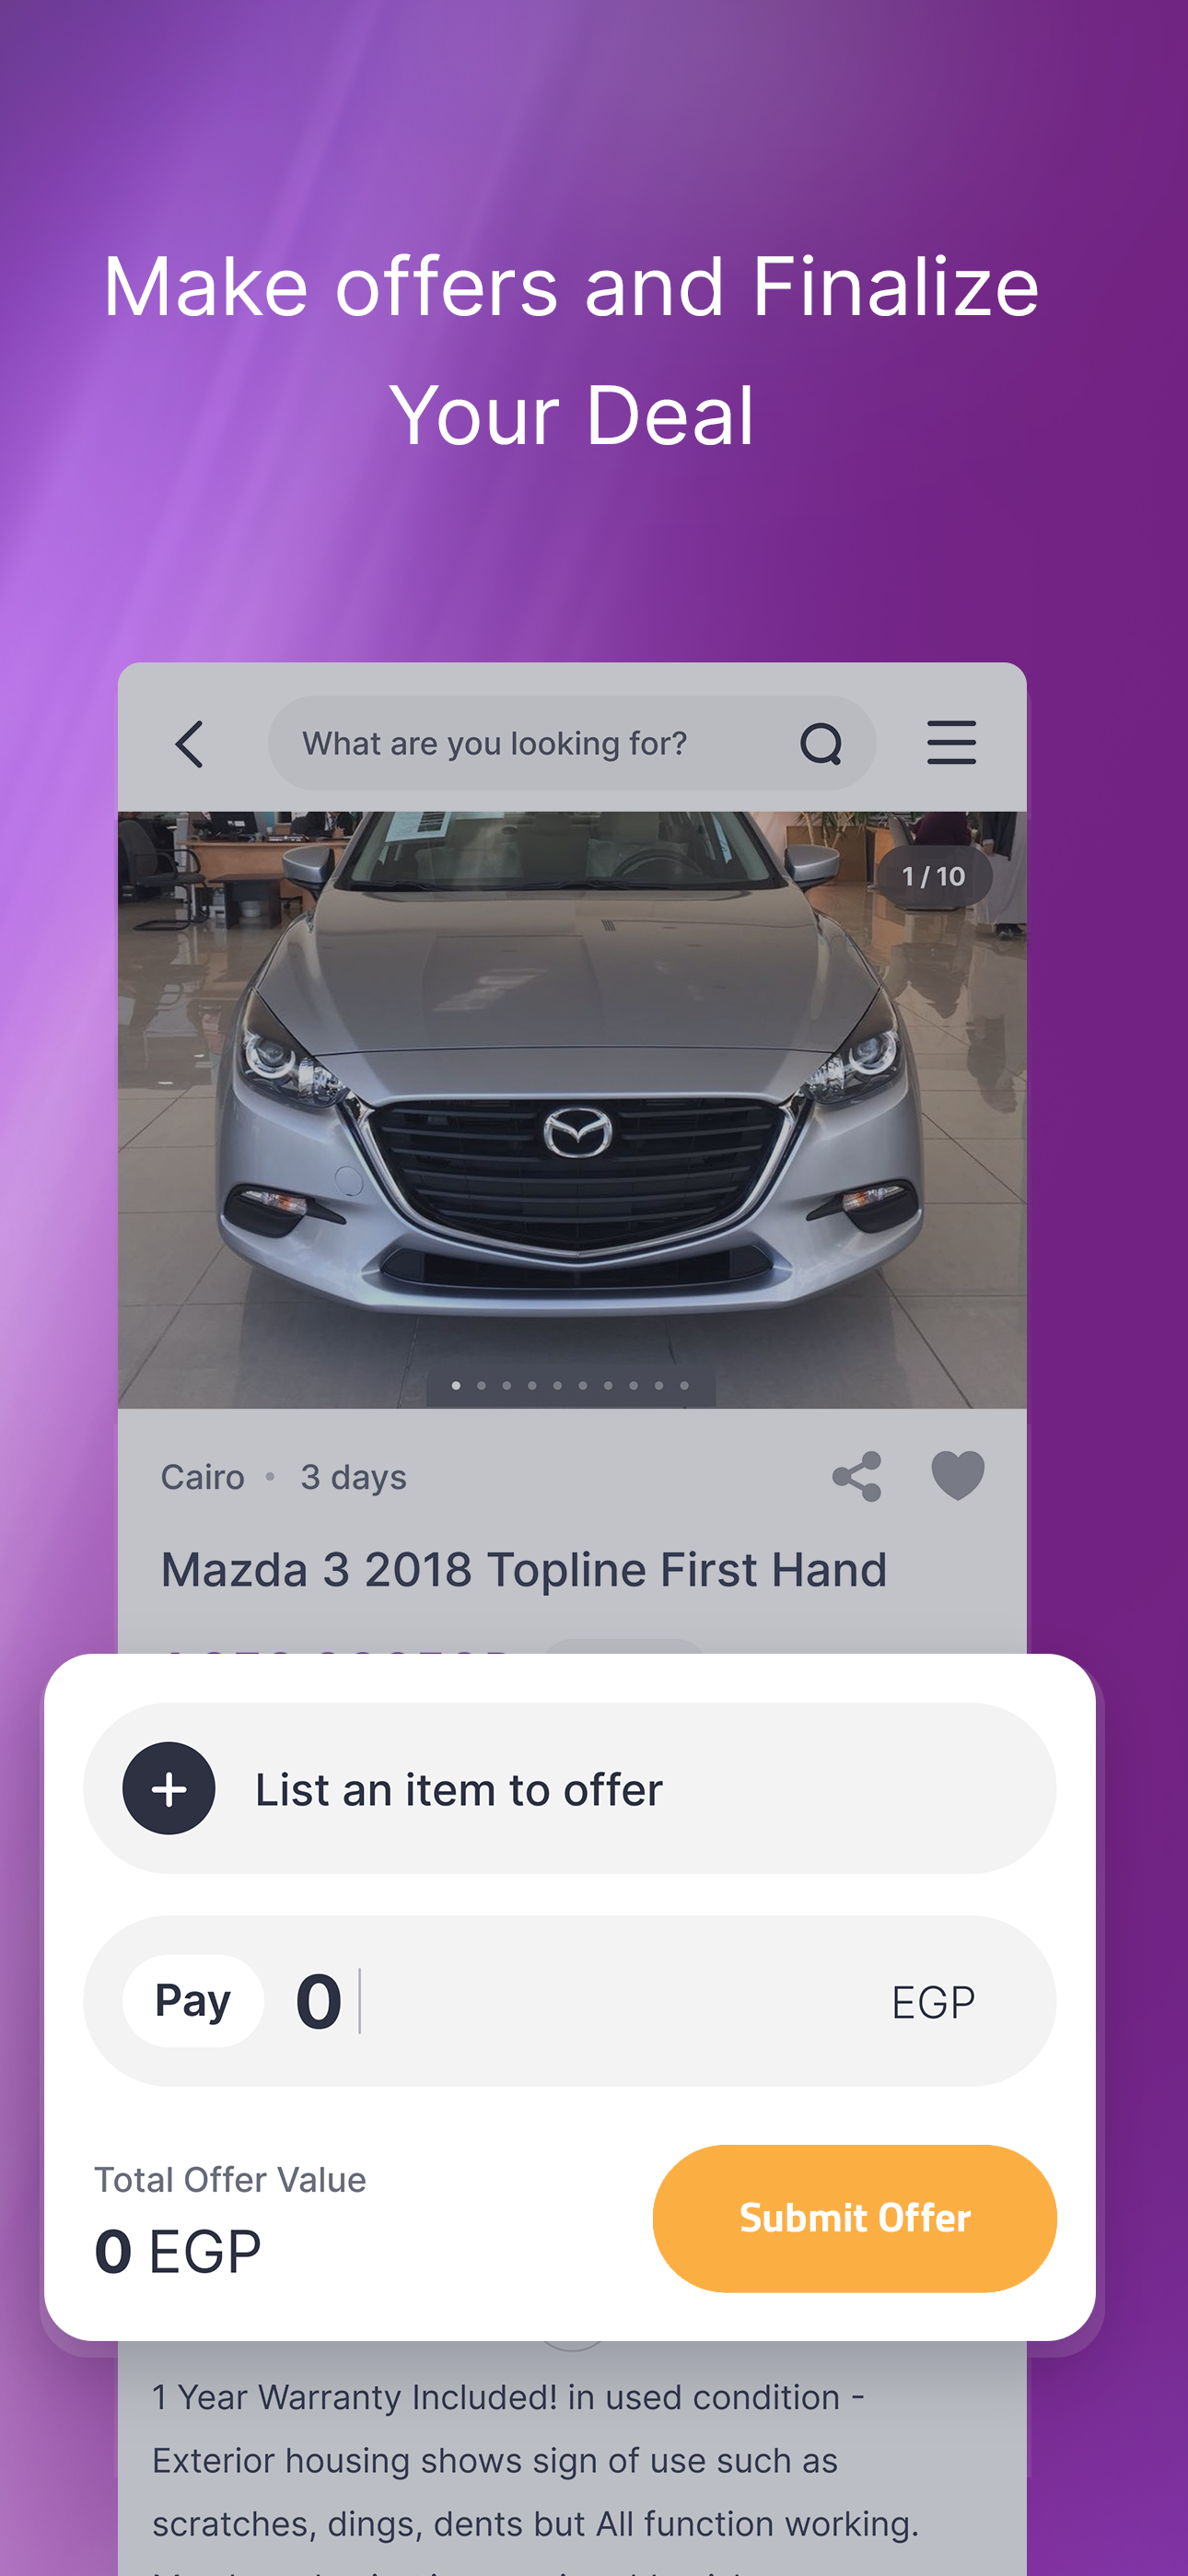Screen dimensions: 1188x2576
Task: Tap the Total Offer Value amount
Action: [178, 2252]
